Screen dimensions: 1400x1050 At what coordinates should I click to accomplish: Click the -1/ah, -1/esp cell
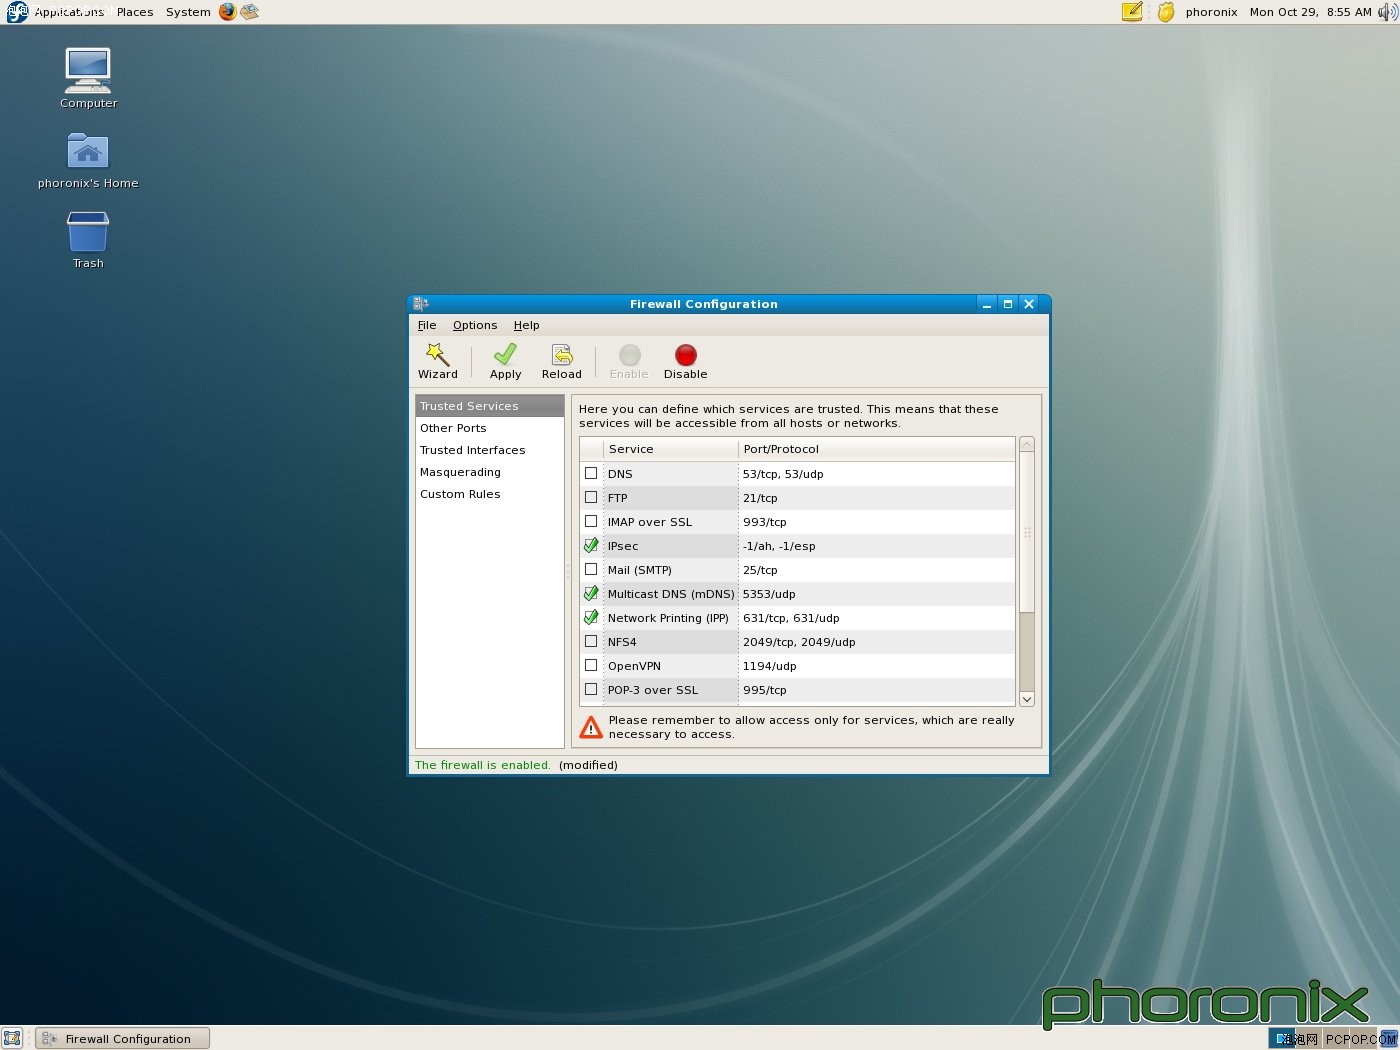coord(876,546)
